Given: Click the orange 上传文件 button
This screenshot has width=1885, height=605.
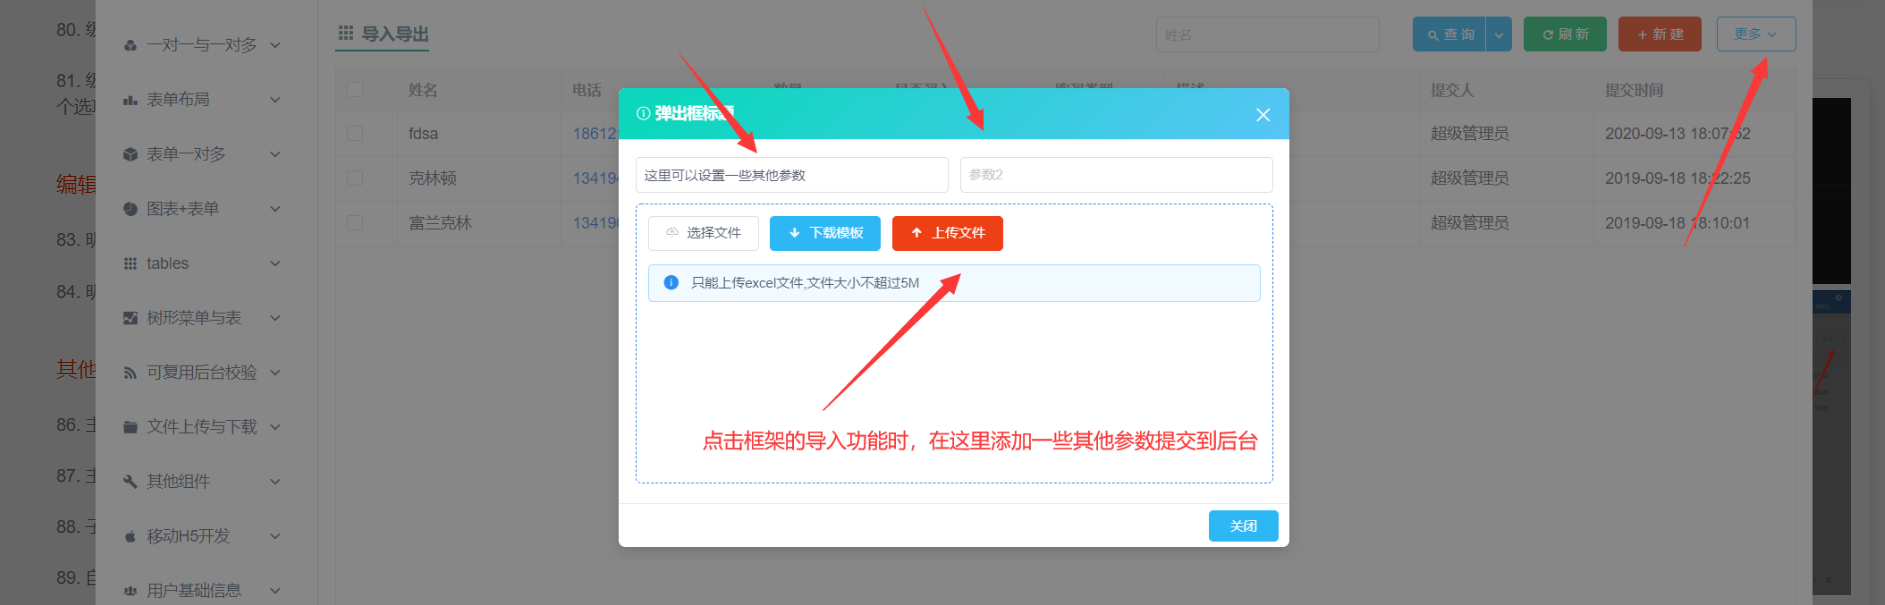Looking at the screenshot, I should coord(947,233).
